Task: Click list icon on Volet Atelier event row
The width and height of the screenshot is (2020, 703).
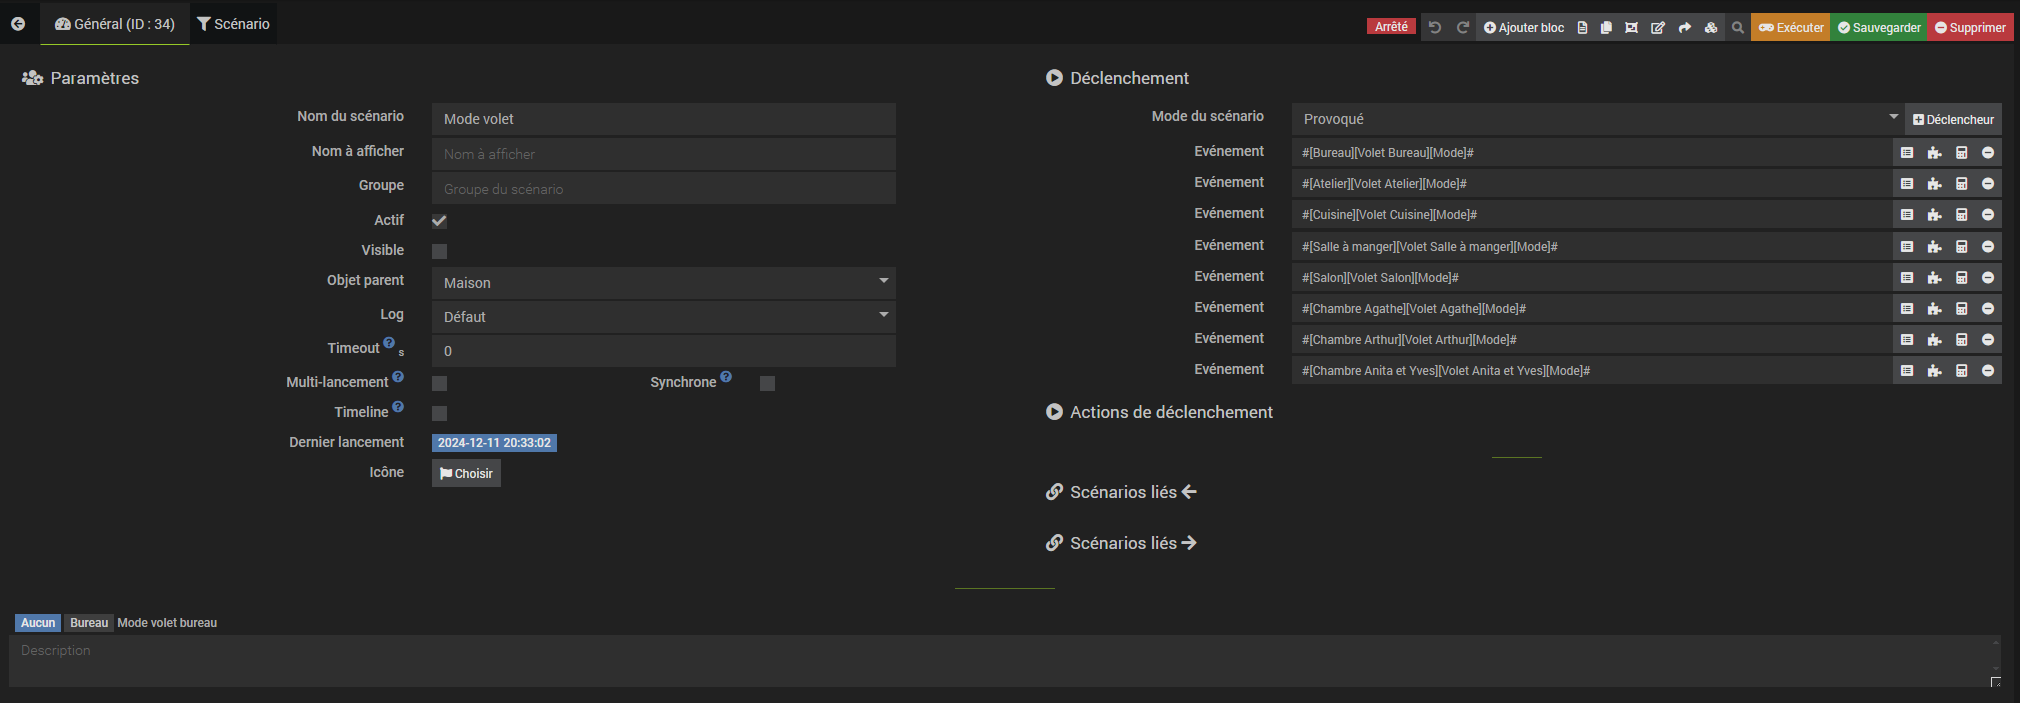Action: pos(1907,184)
